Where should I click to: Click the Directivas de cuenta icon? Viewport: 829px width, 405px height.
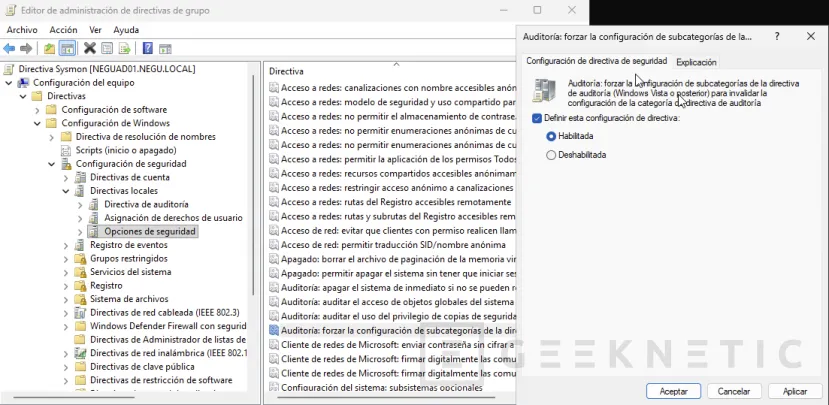80,177
